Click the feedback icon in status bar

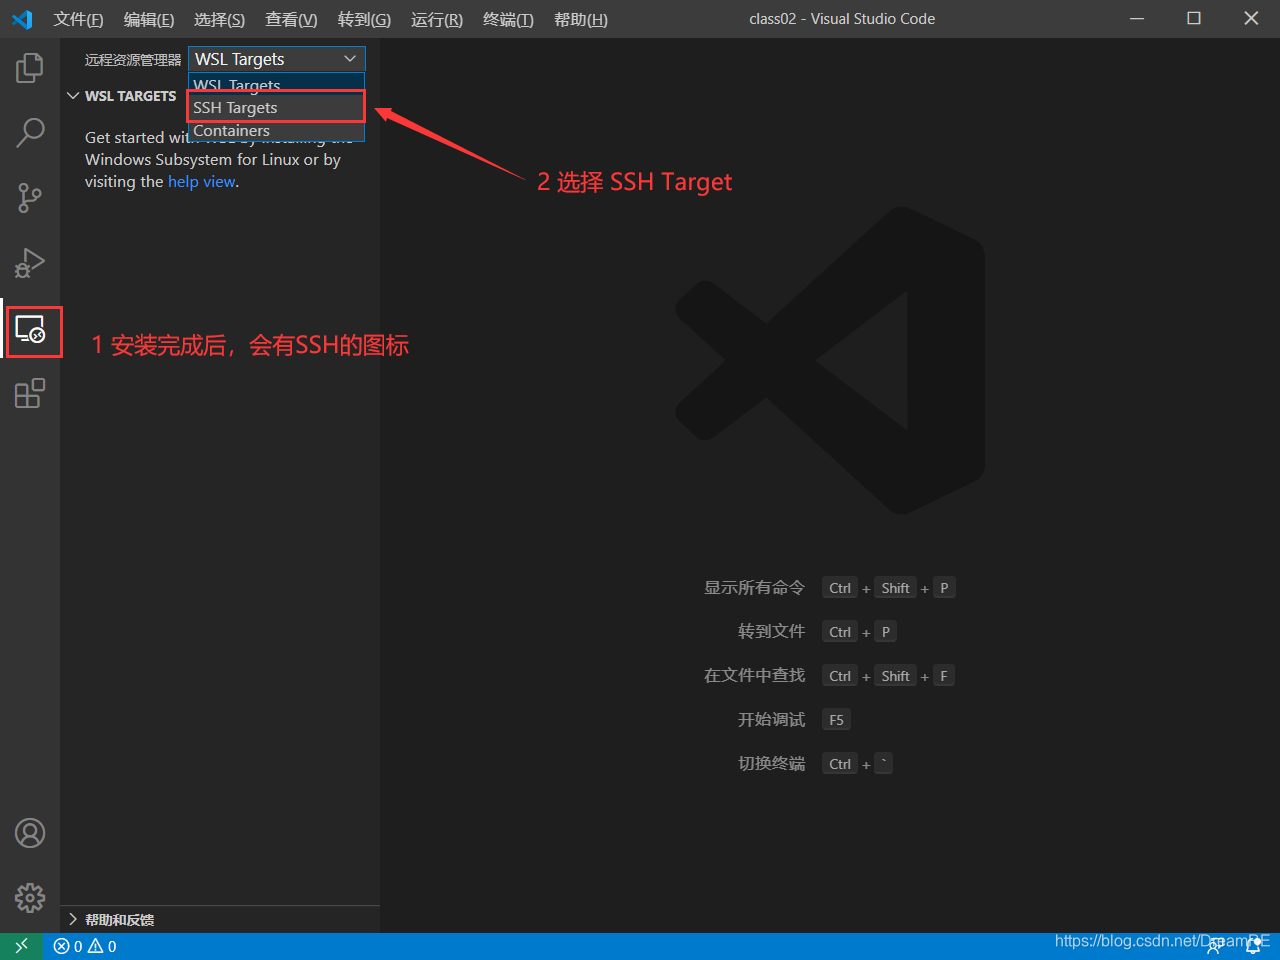1214,946
